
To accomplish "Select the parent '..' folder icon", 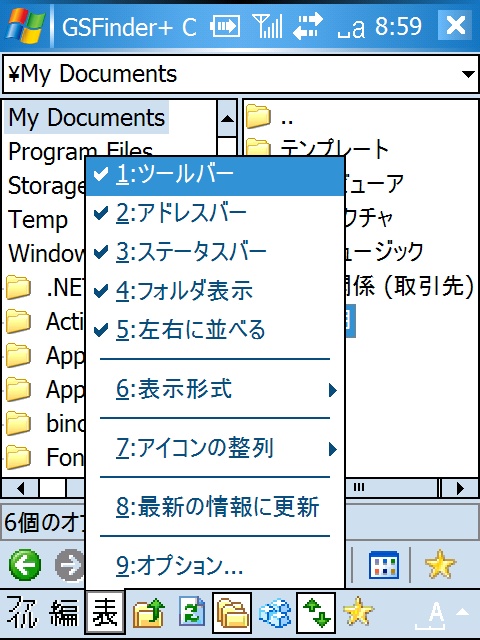I will (x=258, y=116).
